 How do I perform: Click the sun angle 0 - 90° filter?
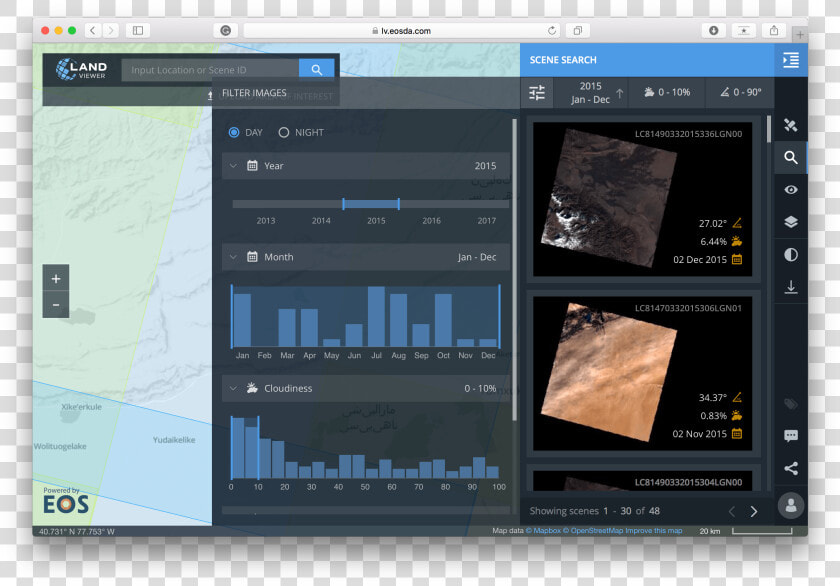(x=740, y=92)
